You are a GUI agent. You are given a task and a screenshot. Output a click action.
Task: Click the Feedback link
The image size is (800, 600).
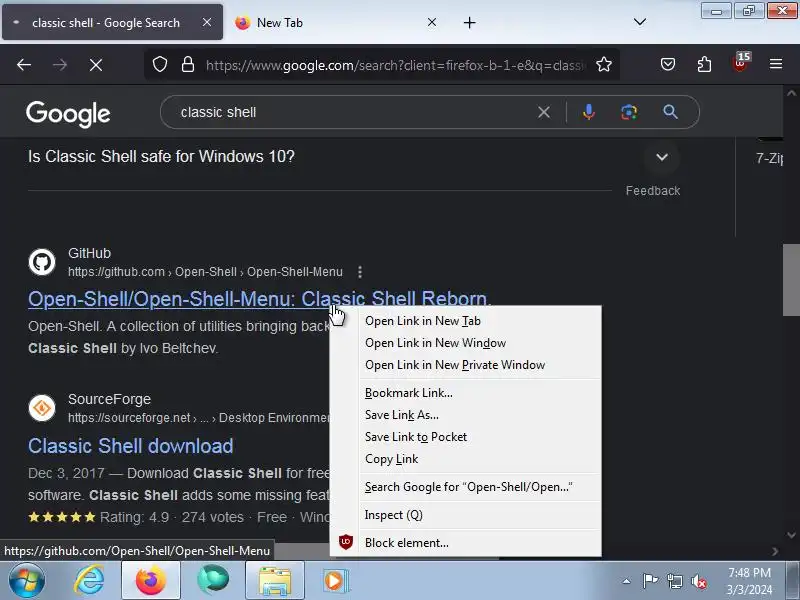point(653,191)
